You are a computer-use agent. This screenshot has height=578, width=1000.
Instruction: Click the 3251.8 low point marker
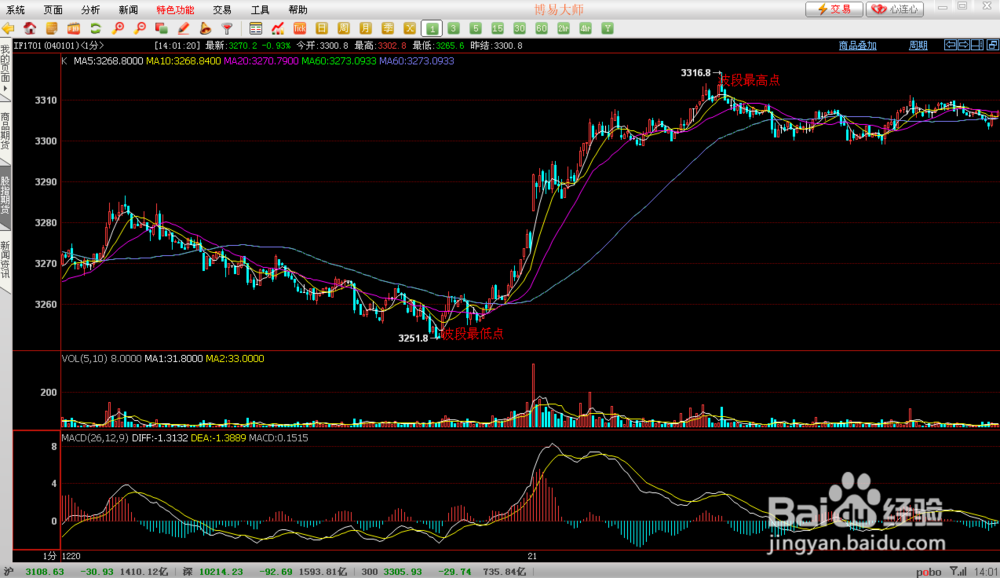(413, 338)
